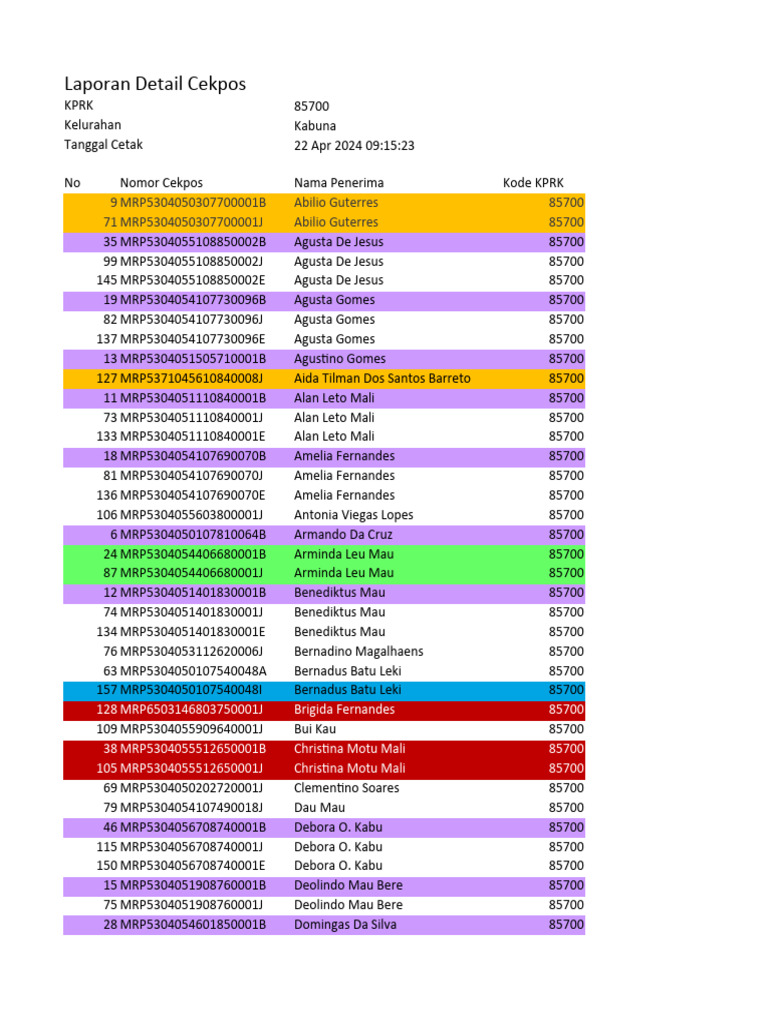Click cekpos MRP5304051110840001B in the Alan Leto Mali row
Screen dimensions: 768x1024
coord(193,398)
